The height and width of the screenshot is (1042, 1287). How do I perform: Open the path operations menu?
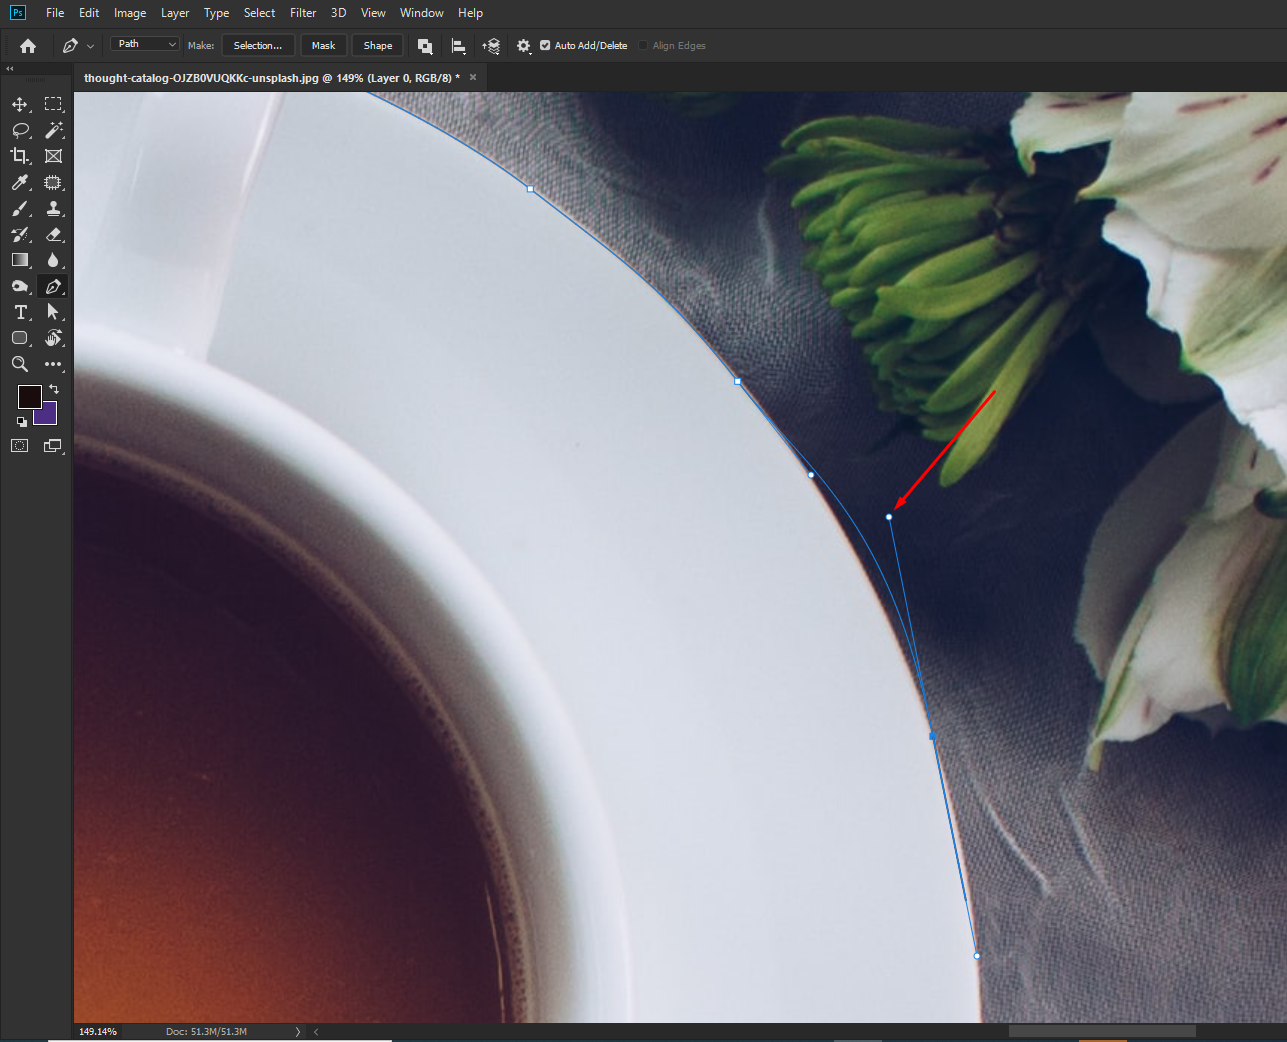tap(425, 46)
